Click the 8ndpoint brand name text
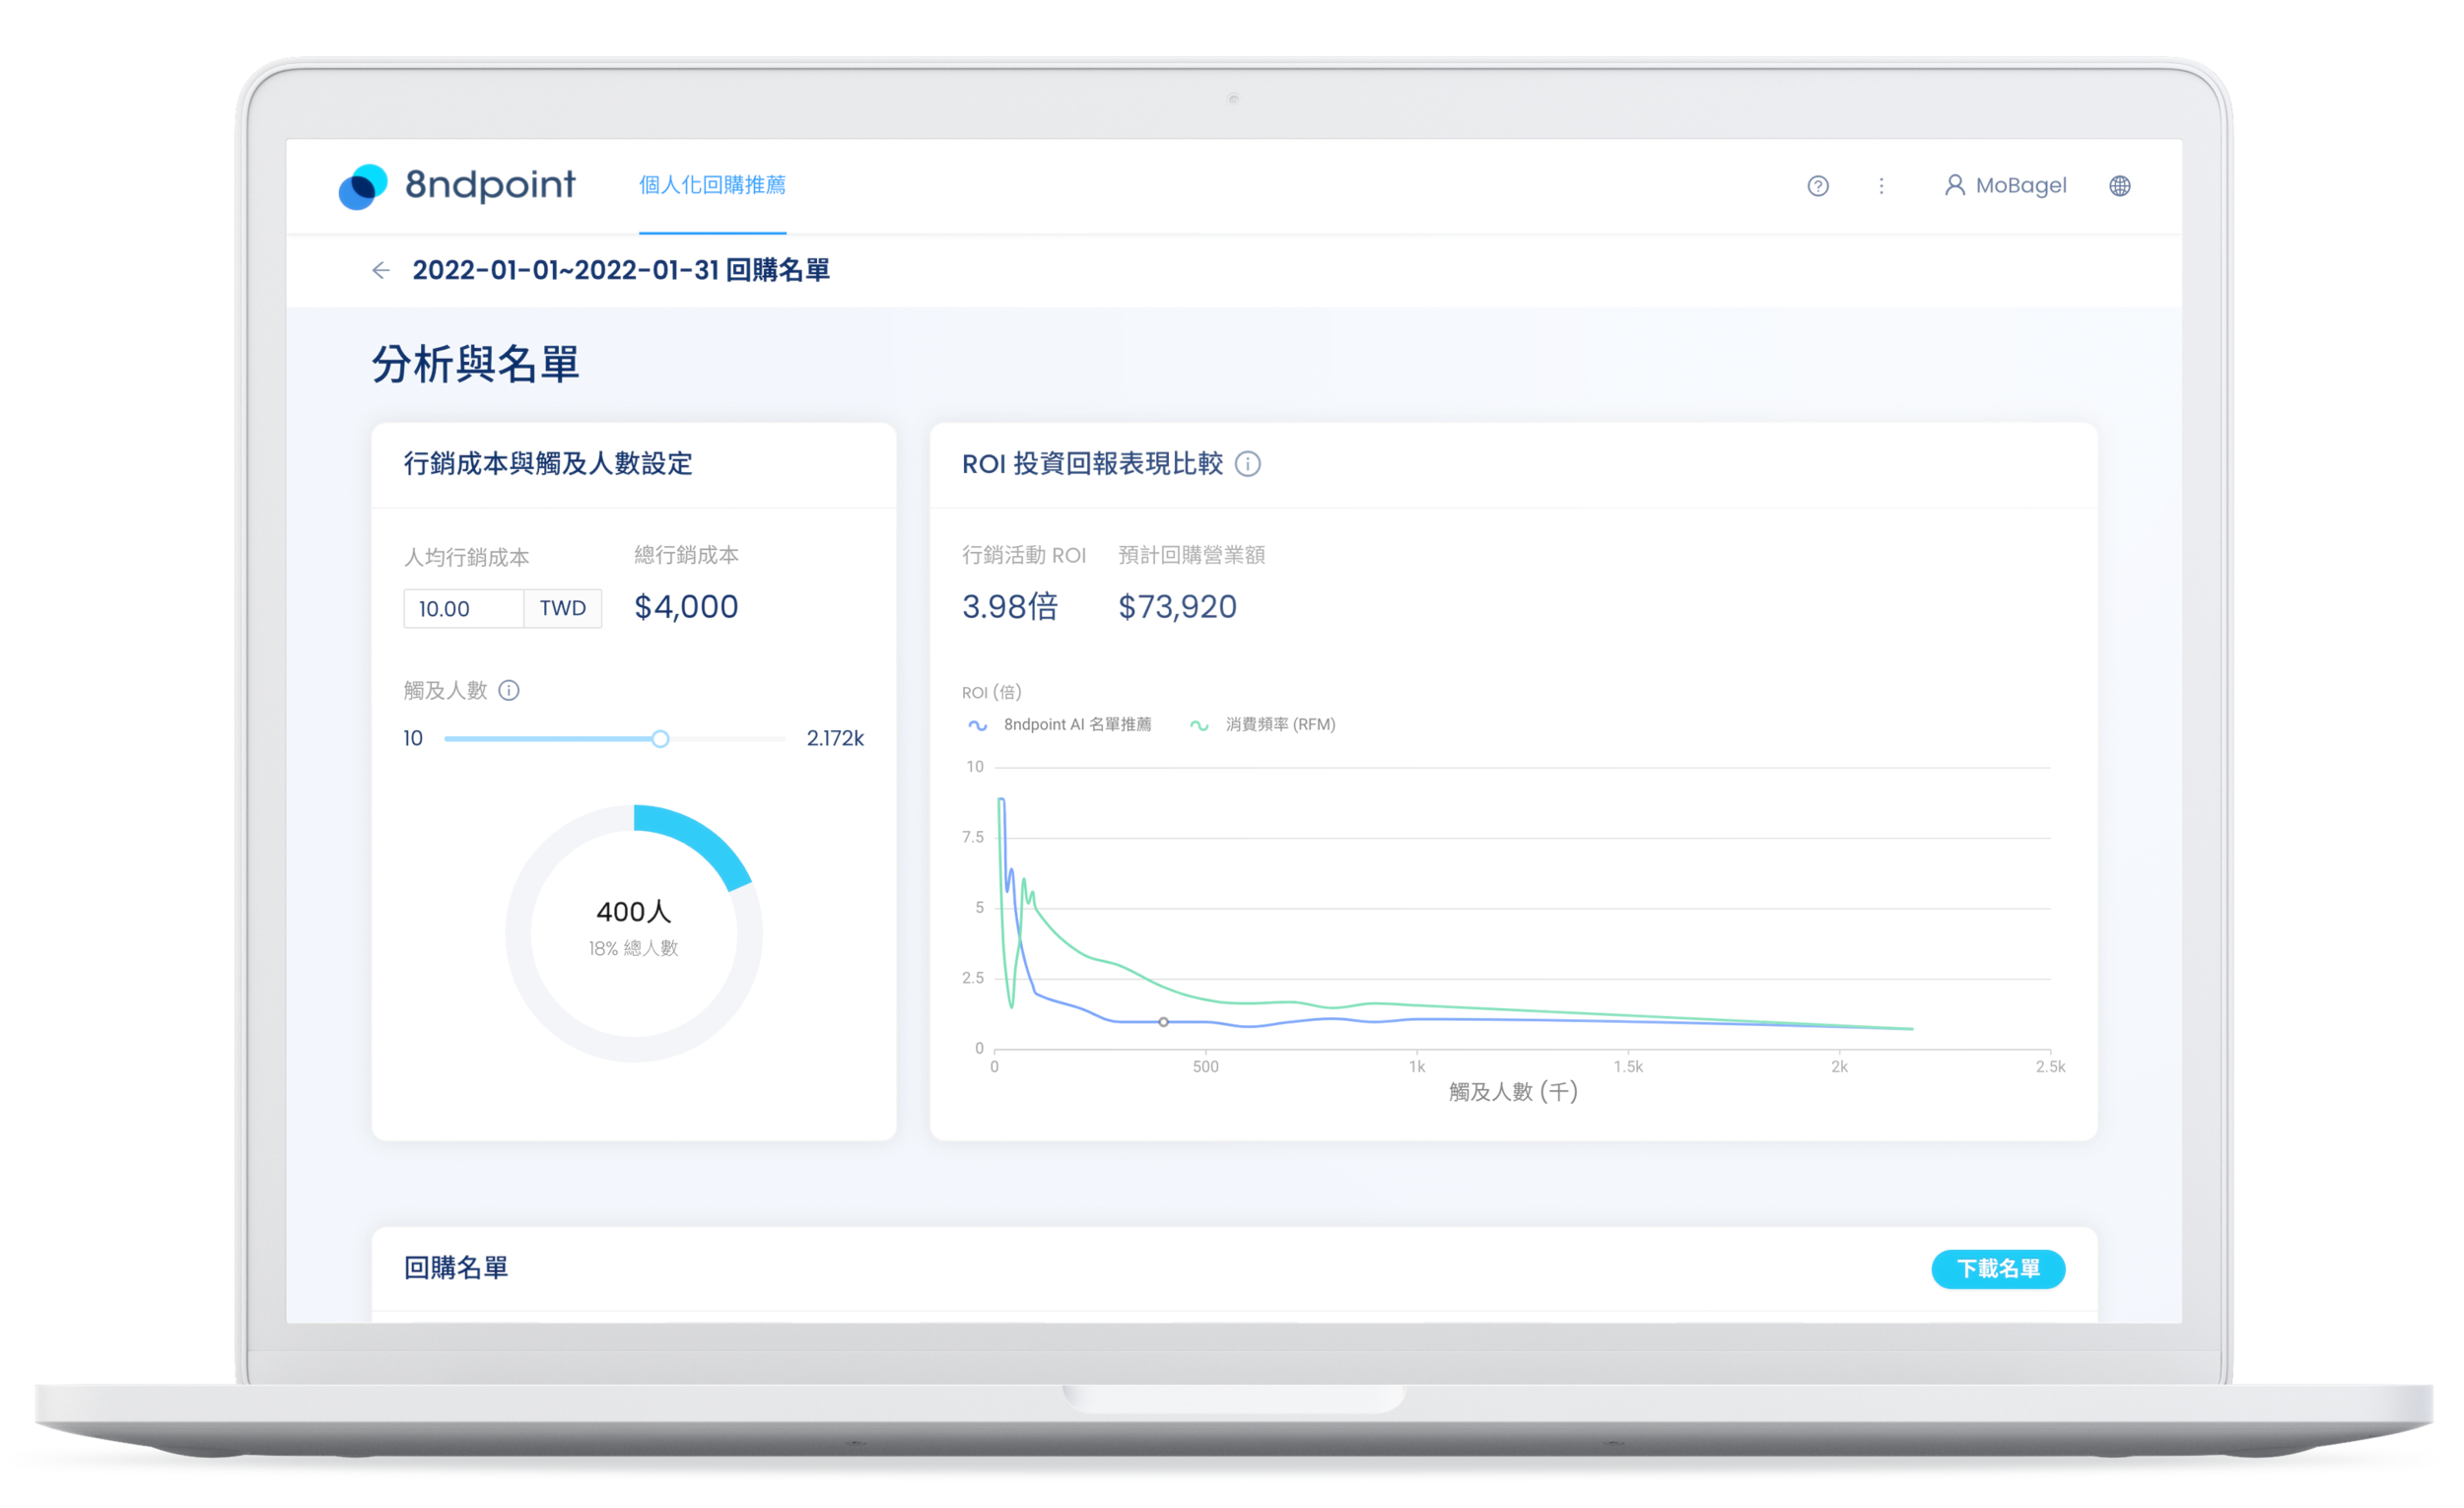This screenshot has width=2464, height=1508. pos(489,185)
